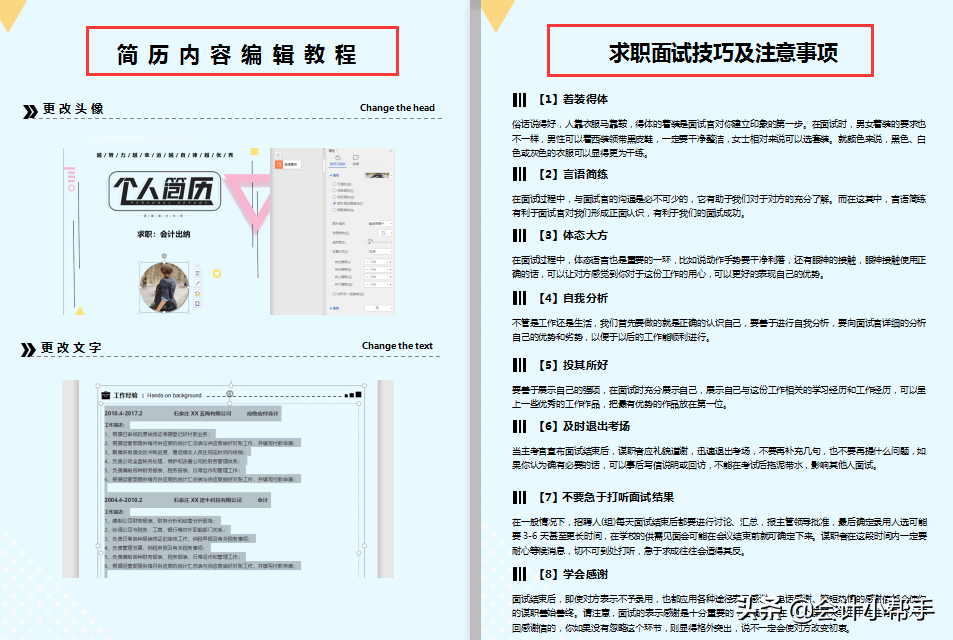Click the orange picture icon beside 嵌入图片

click(278, 164)
